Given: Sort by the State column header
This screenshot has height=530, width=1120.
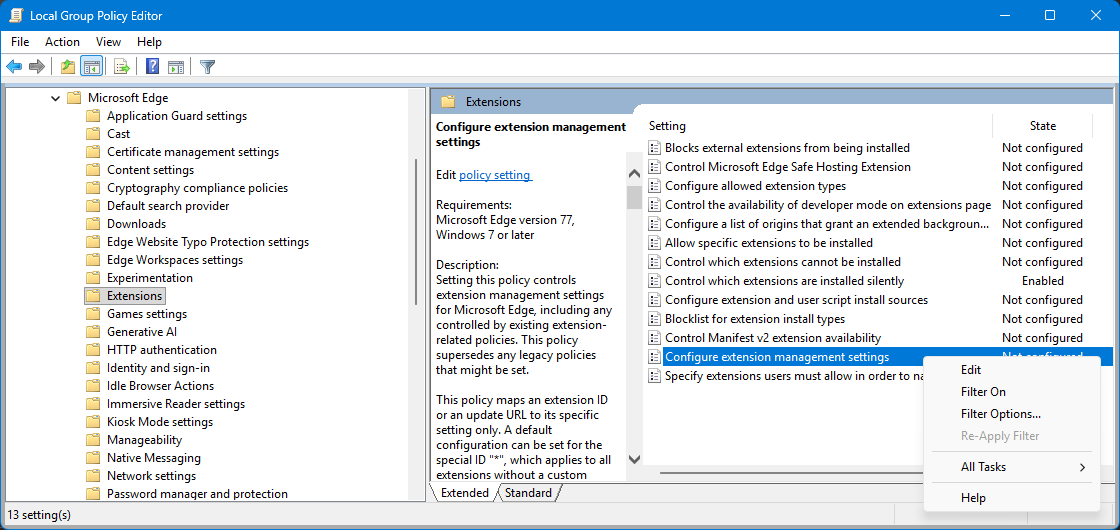Looking at the screenshot, I should pyautogui.click(x=1042, y=126).
